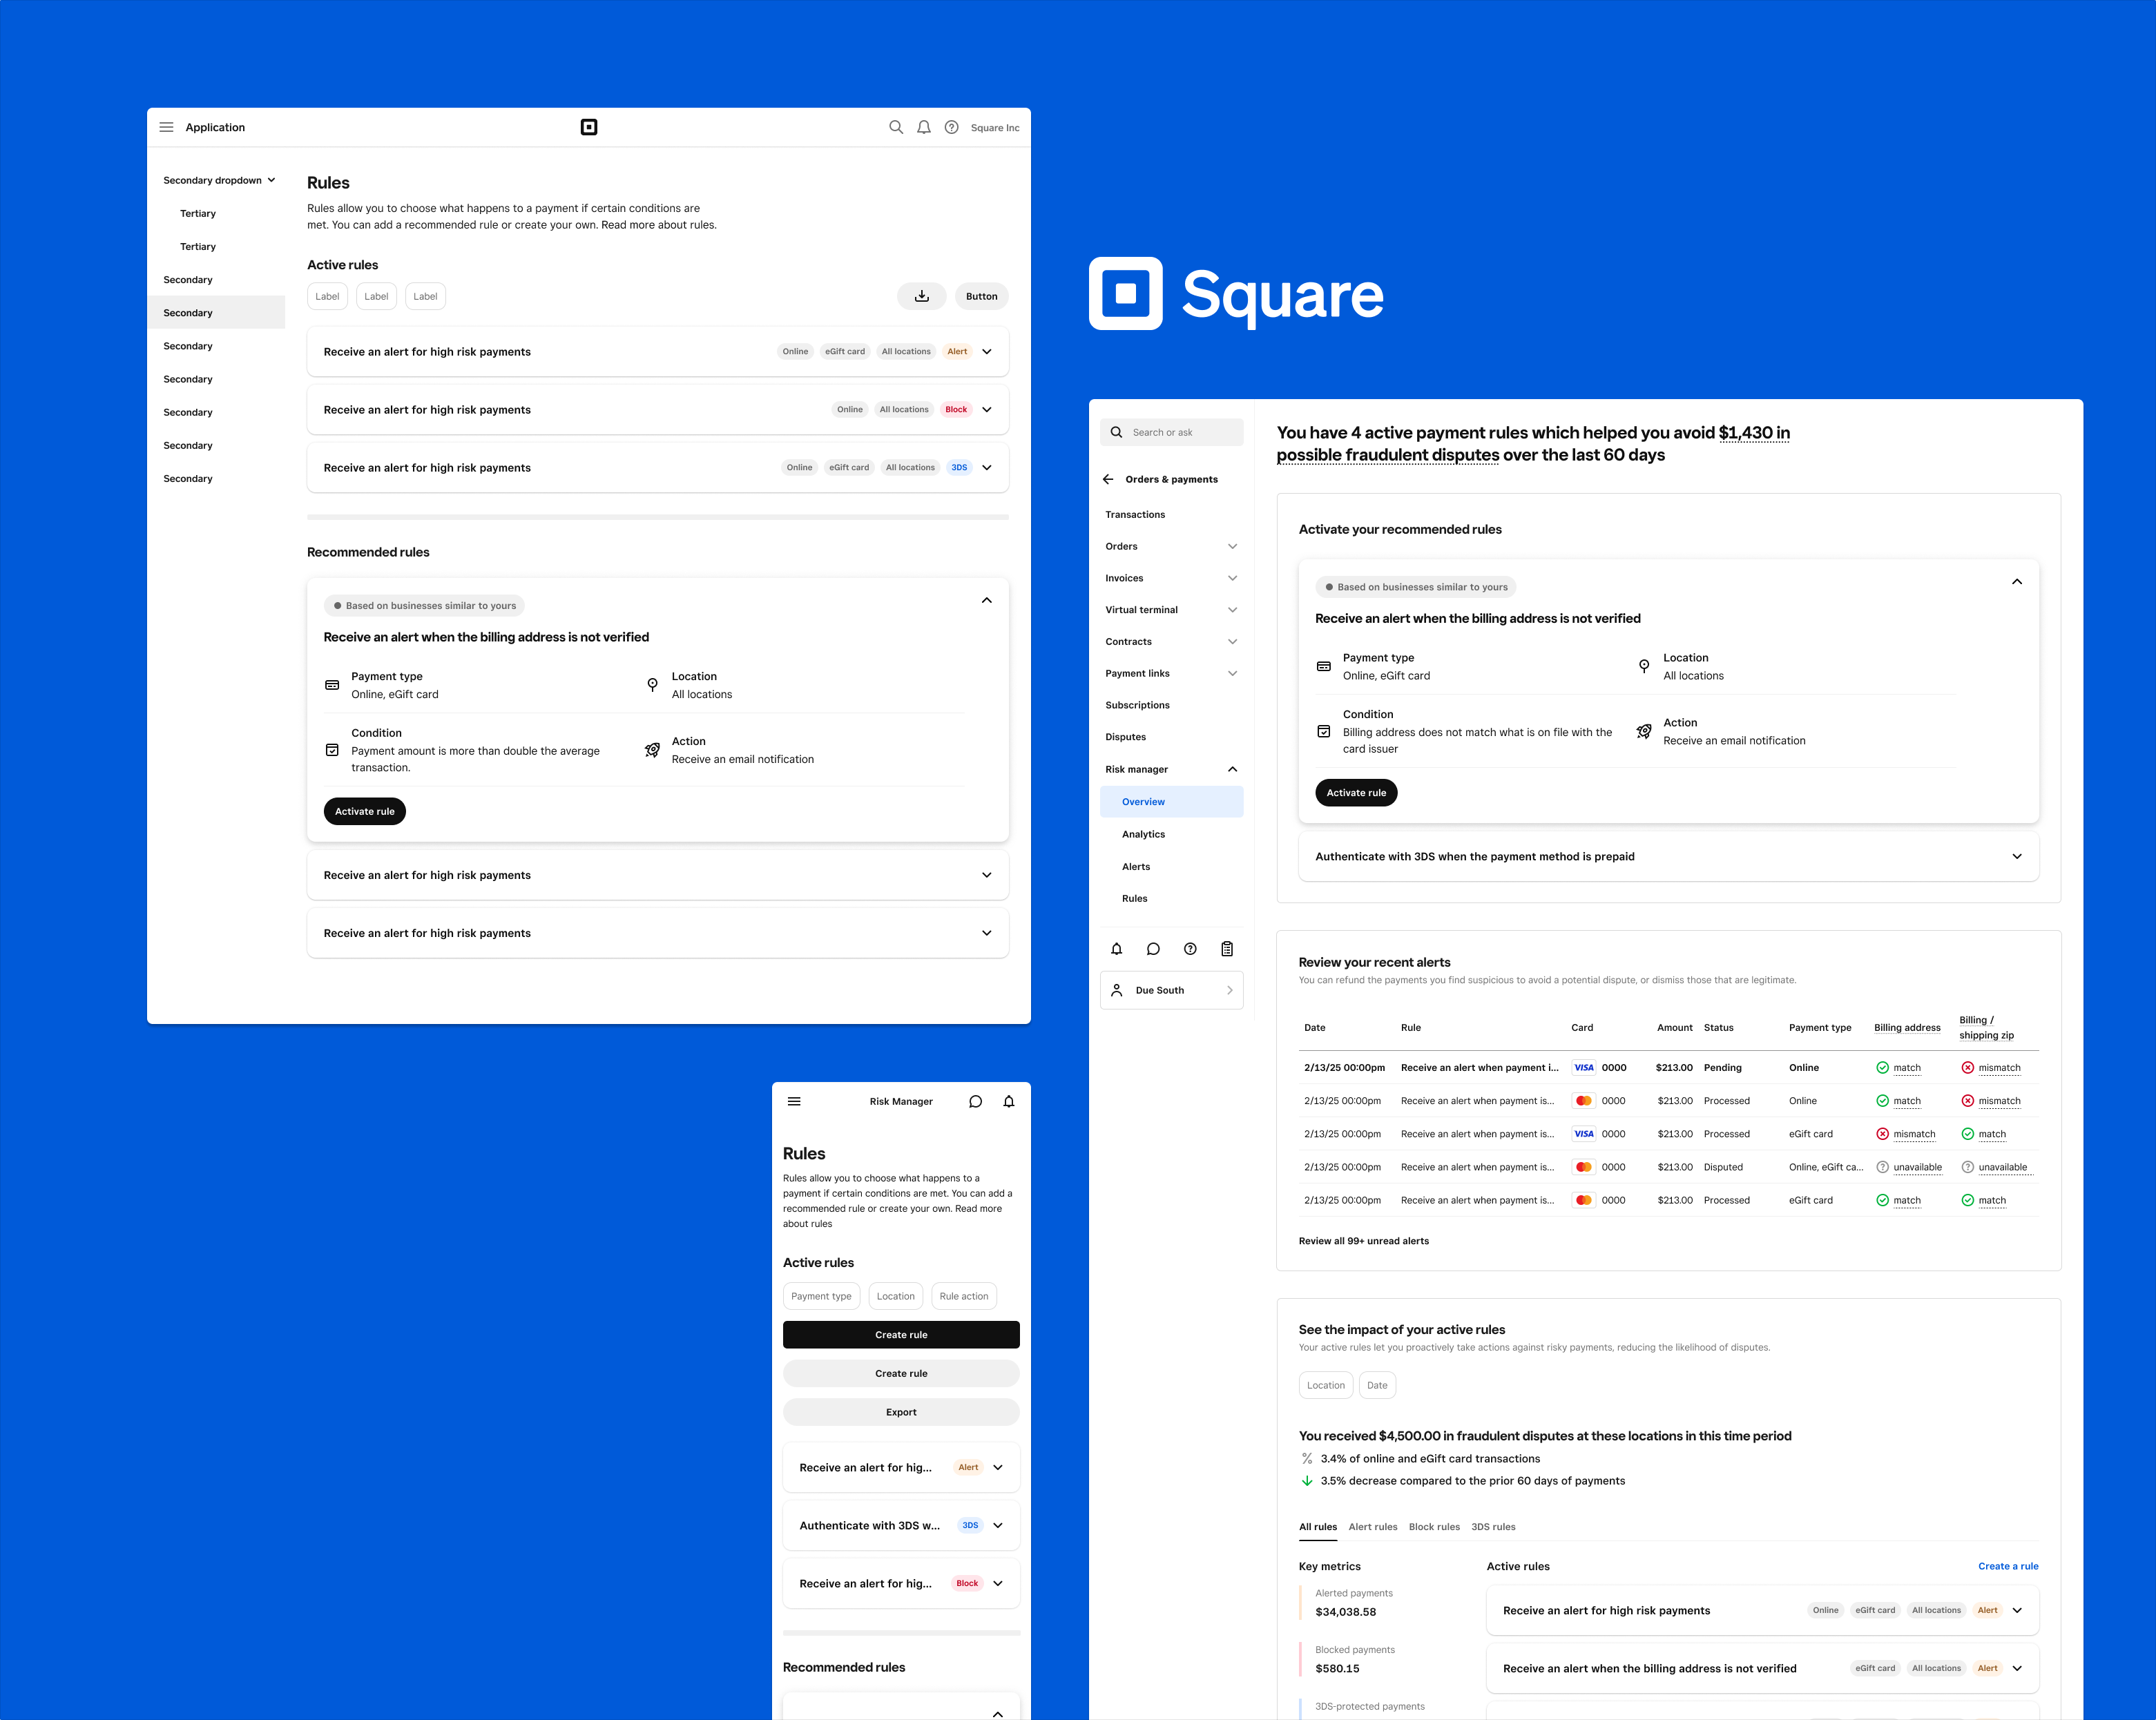Click the back arrow next to Orders & payments

point(1108,479)
